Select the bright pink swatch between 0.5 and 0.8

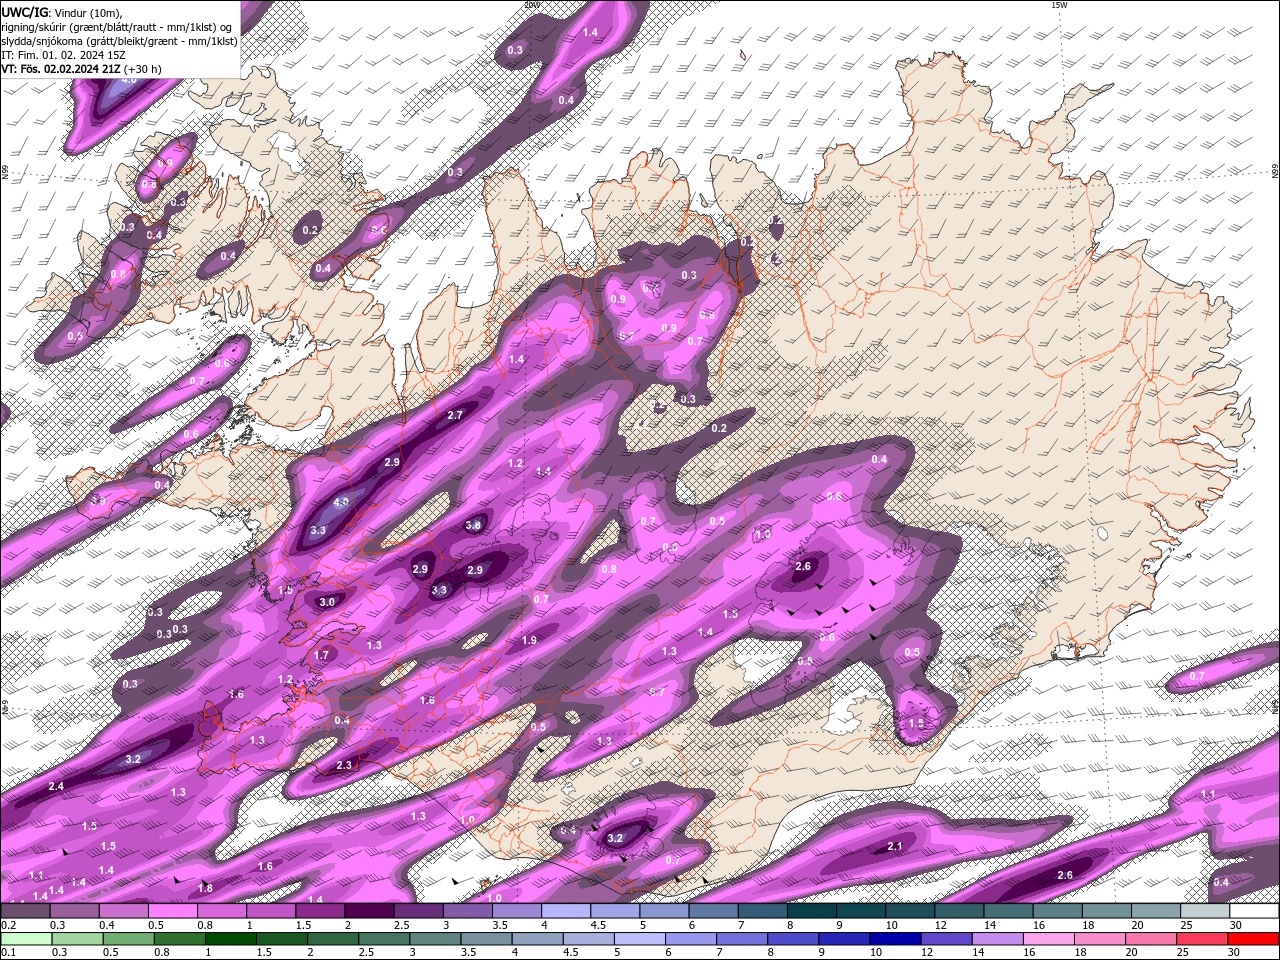(172, 911)
